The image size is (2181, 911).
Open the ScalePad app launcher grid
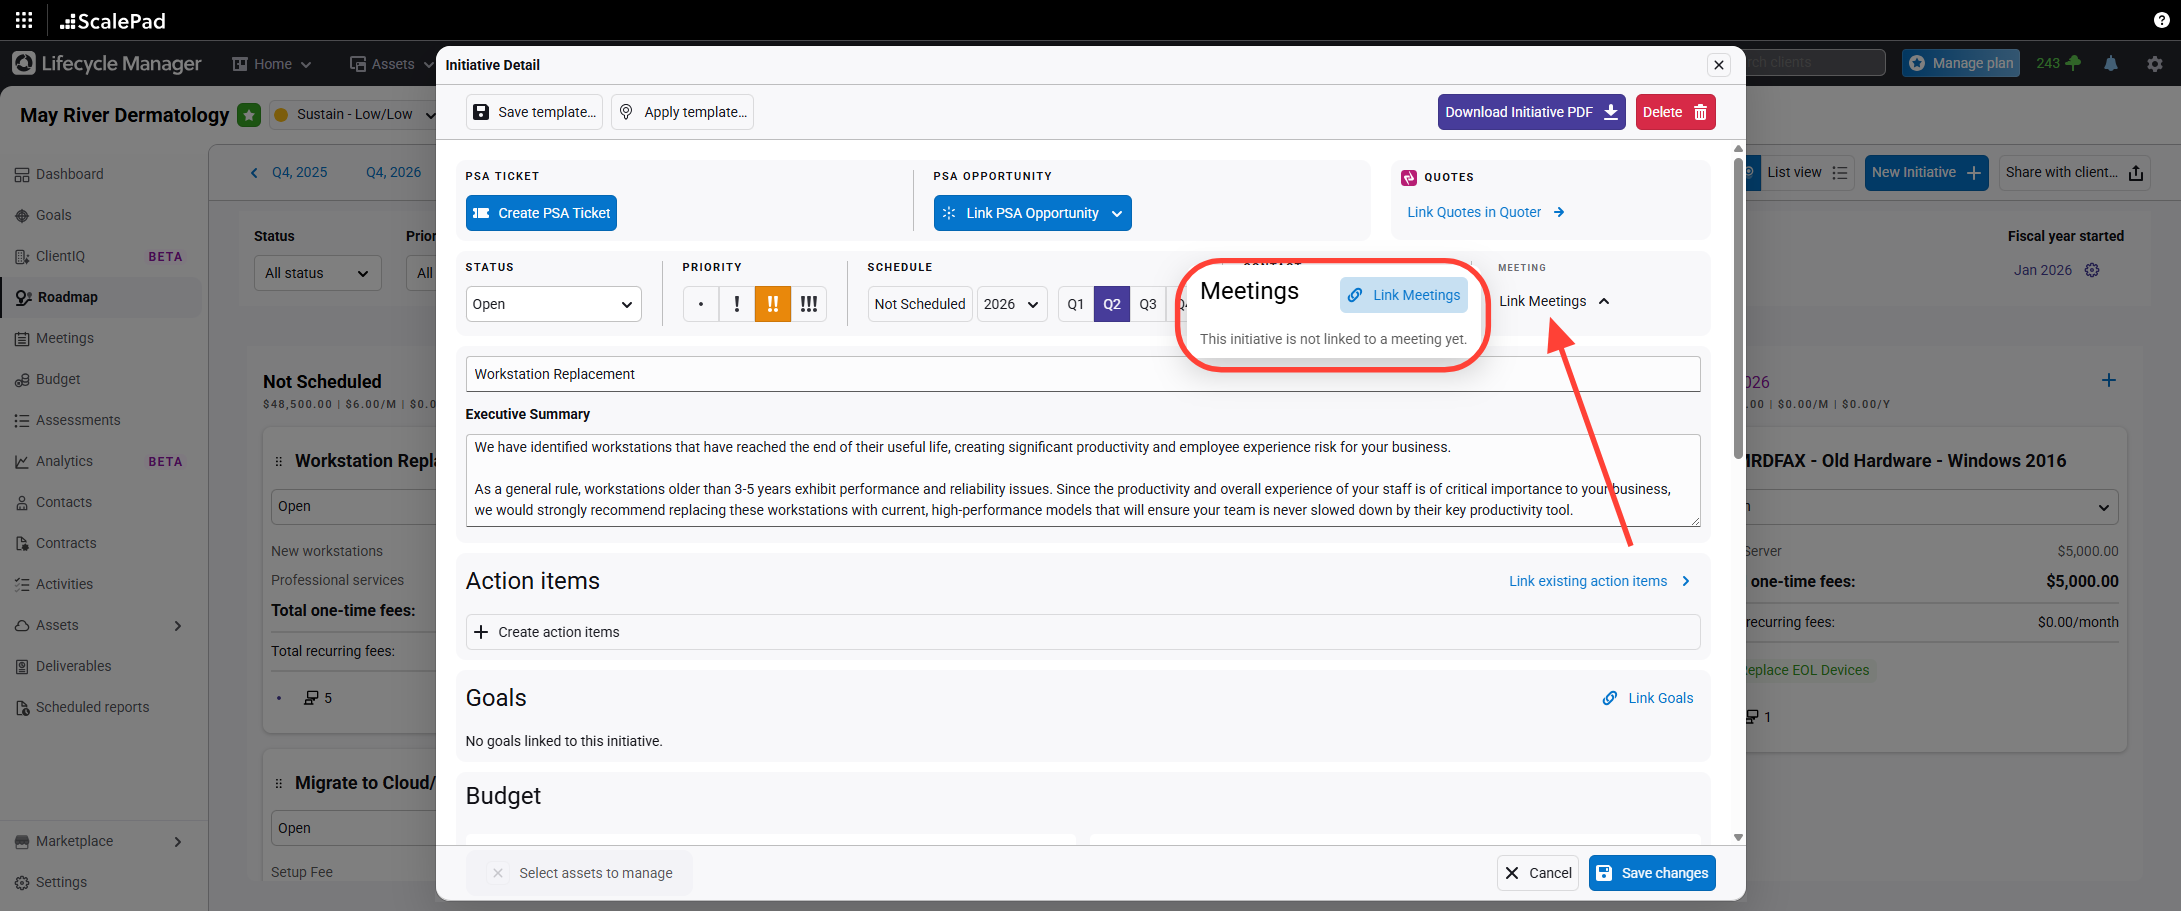pyautogui.click(x=24, y=20)
